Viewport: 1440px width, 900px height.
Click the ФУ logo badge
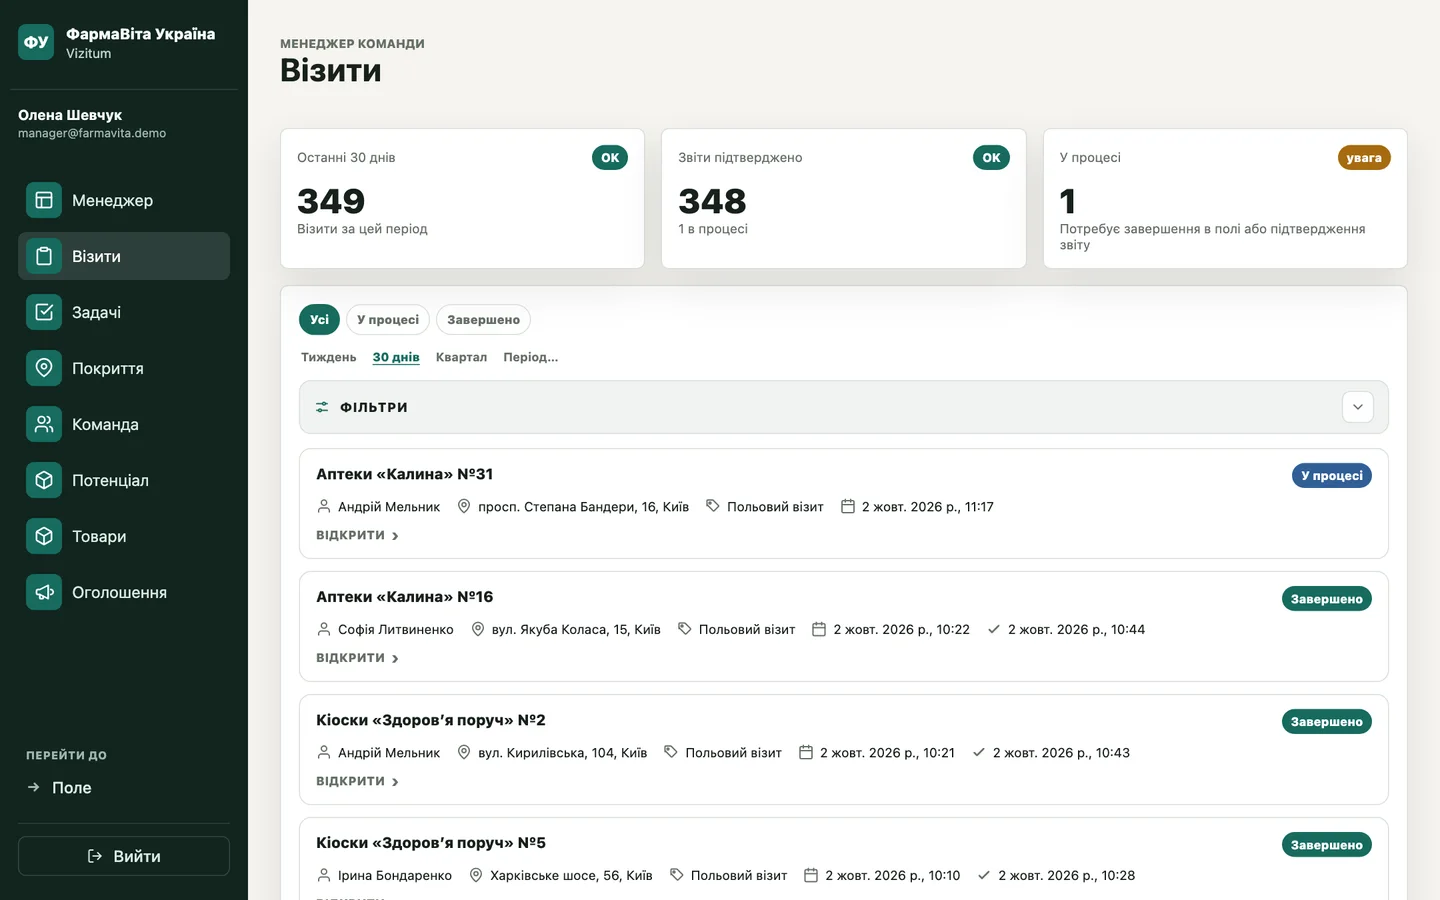[x=36, y=42]
